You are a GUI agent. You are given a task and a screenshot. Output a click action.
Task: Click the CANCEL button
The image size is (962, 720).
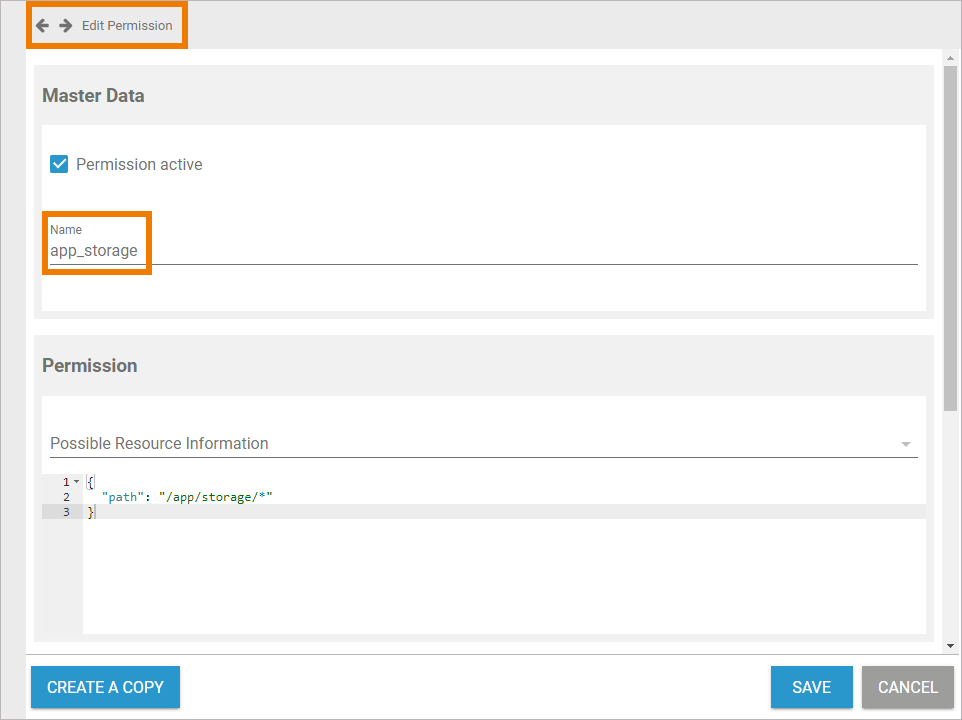pyautogui.click(x=908, y=687)
